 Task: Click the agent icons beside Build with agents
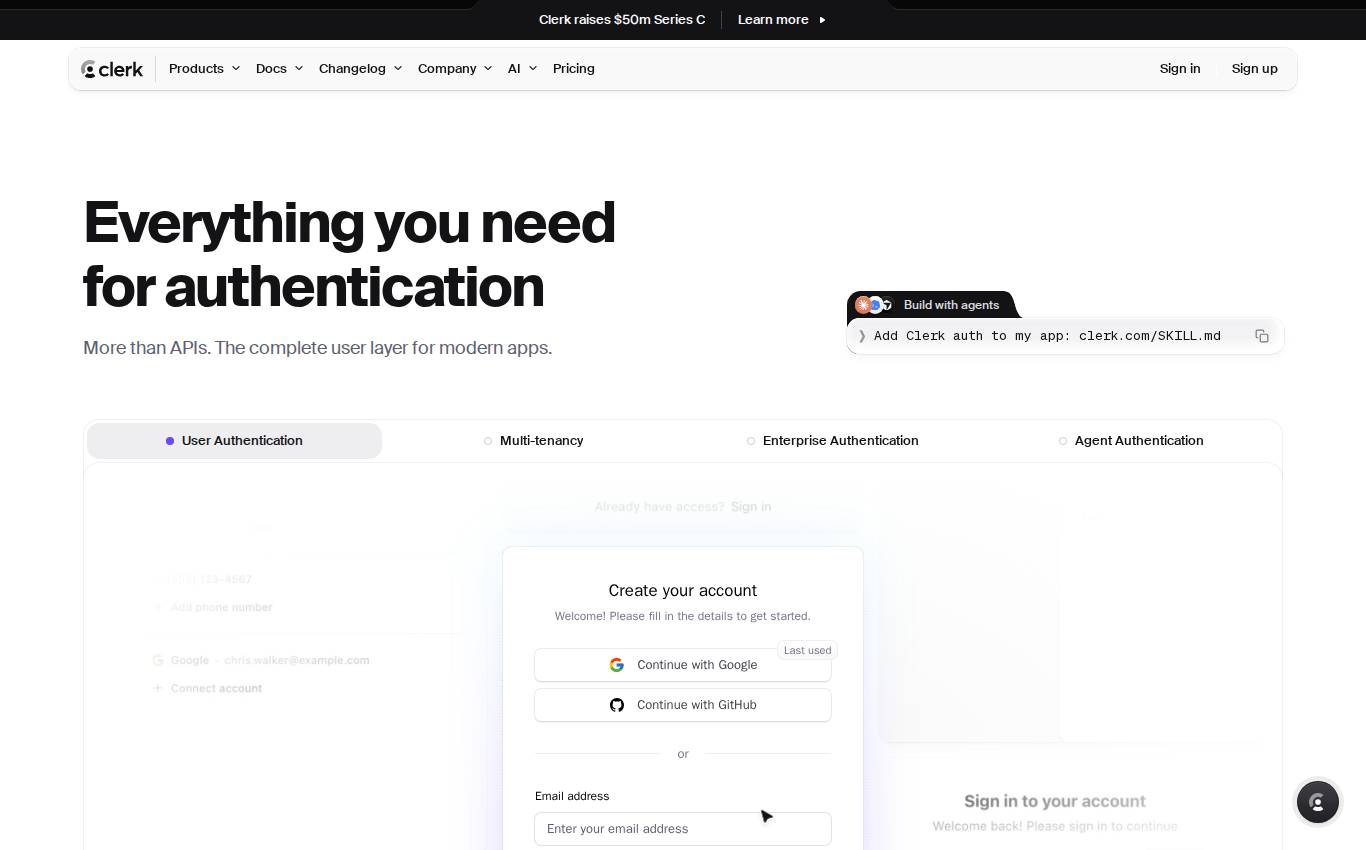click(x=873, y=305)
